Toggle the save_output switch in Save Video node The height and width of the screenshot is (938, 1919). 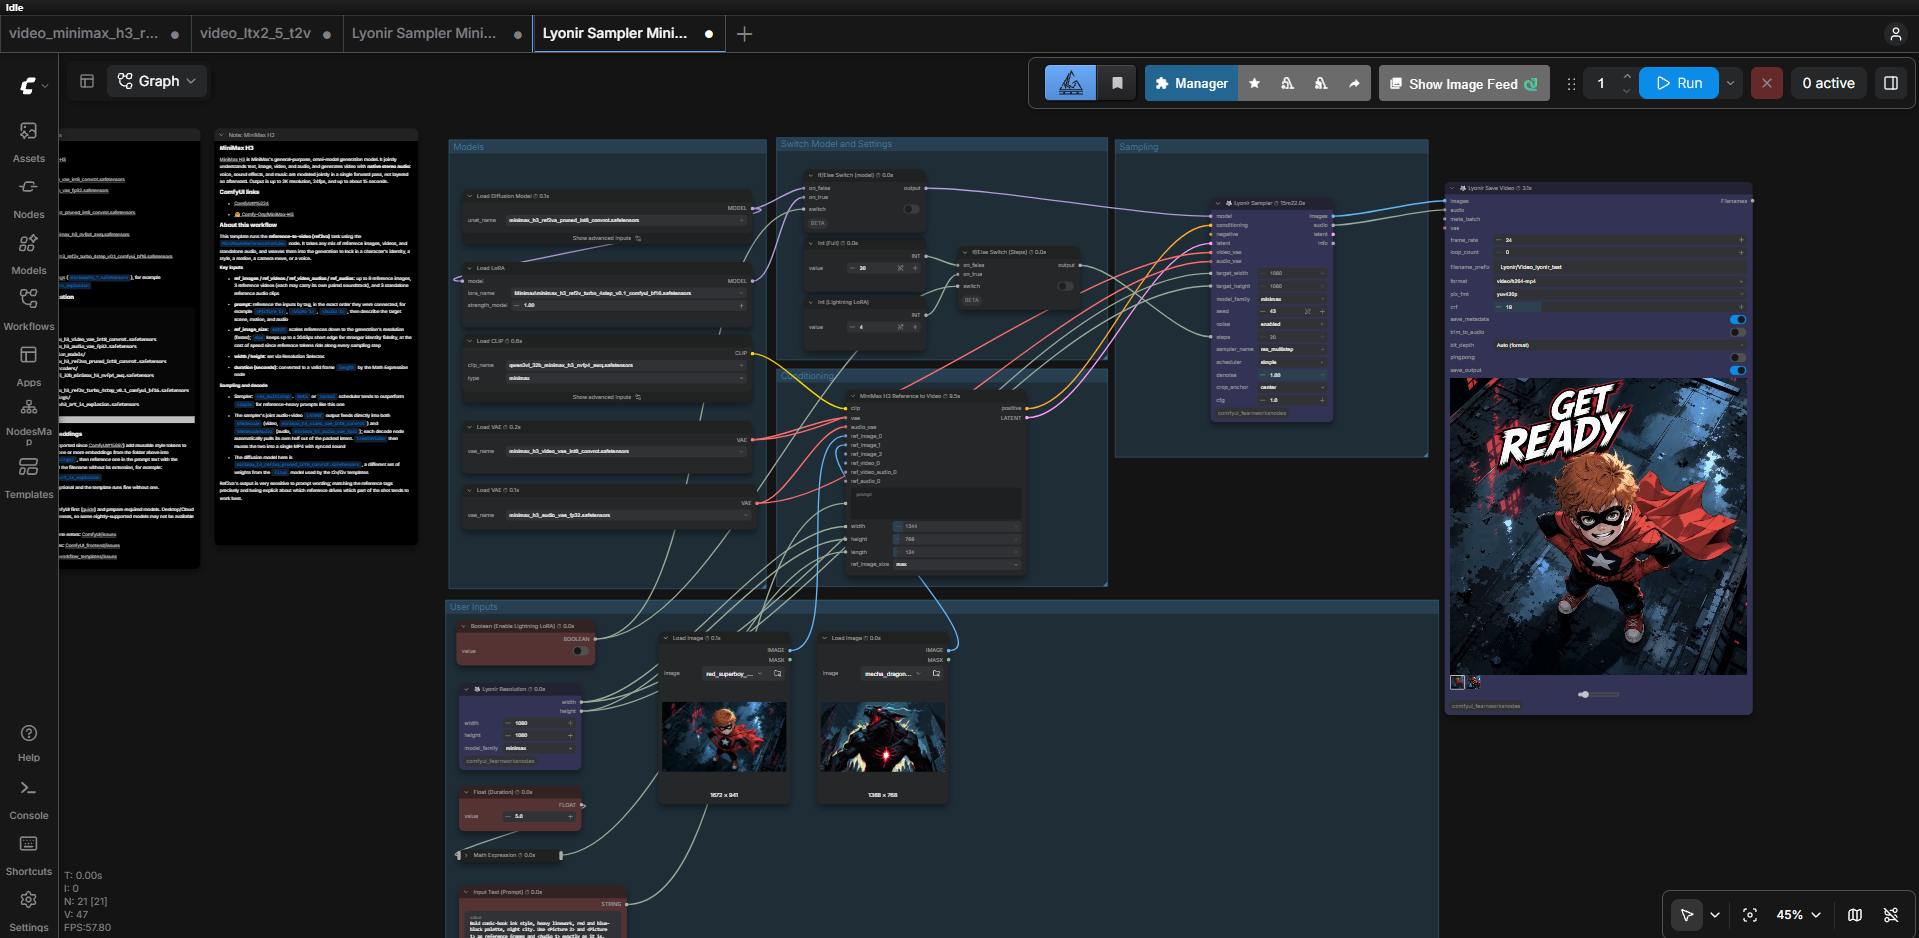click(x=1738, y=371)
